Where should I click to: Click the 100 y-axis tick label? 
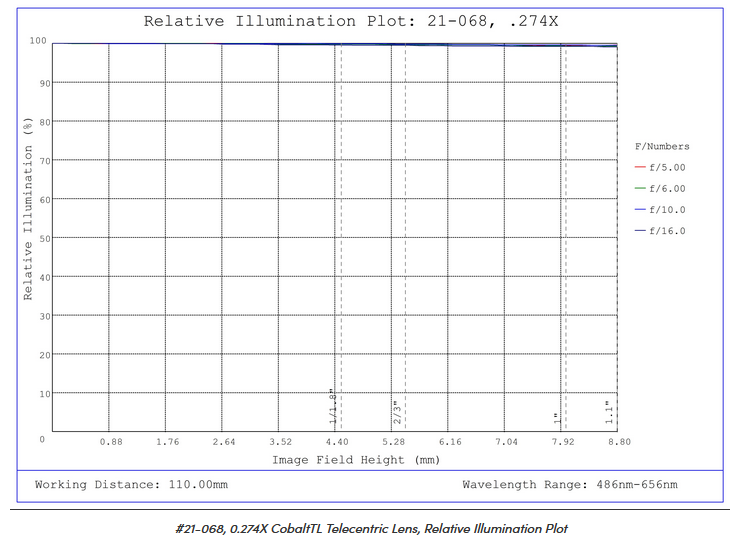[38, 42]
